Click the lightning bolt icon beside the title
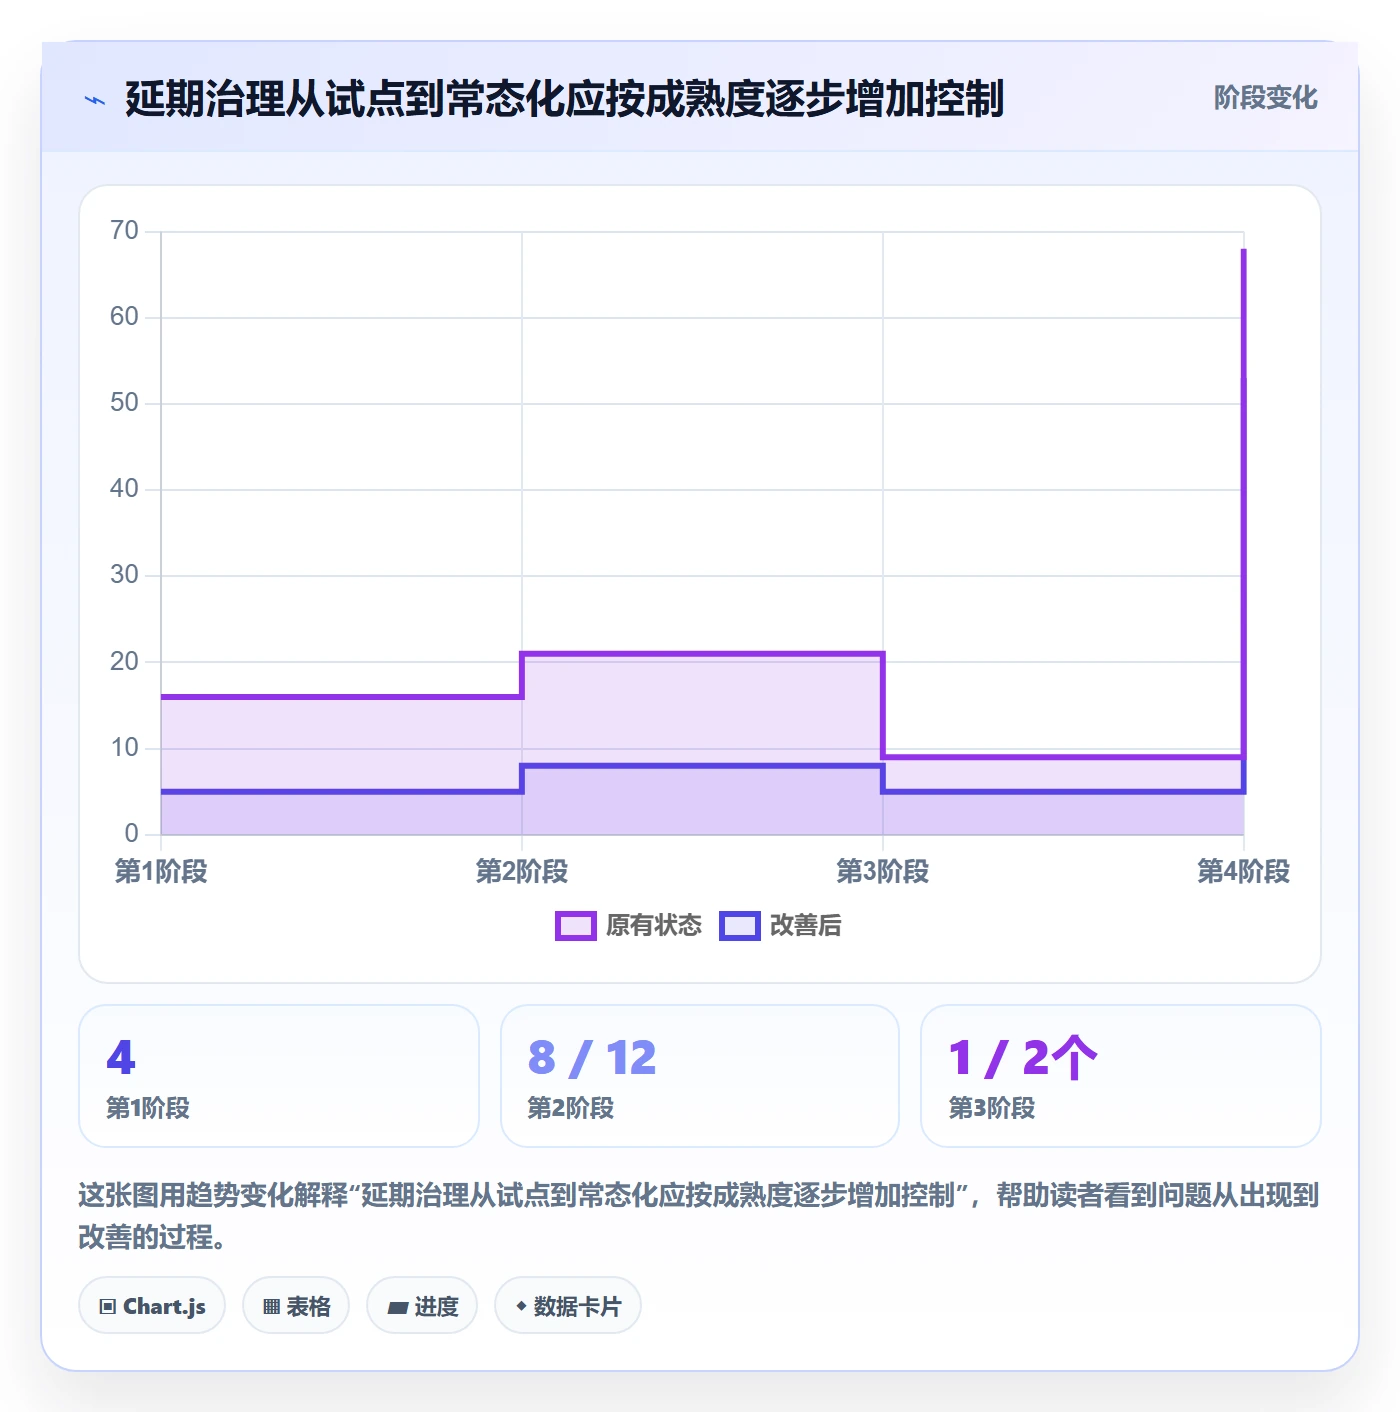The width and height of the screenshot is (1400, 1412). point(95,100)
